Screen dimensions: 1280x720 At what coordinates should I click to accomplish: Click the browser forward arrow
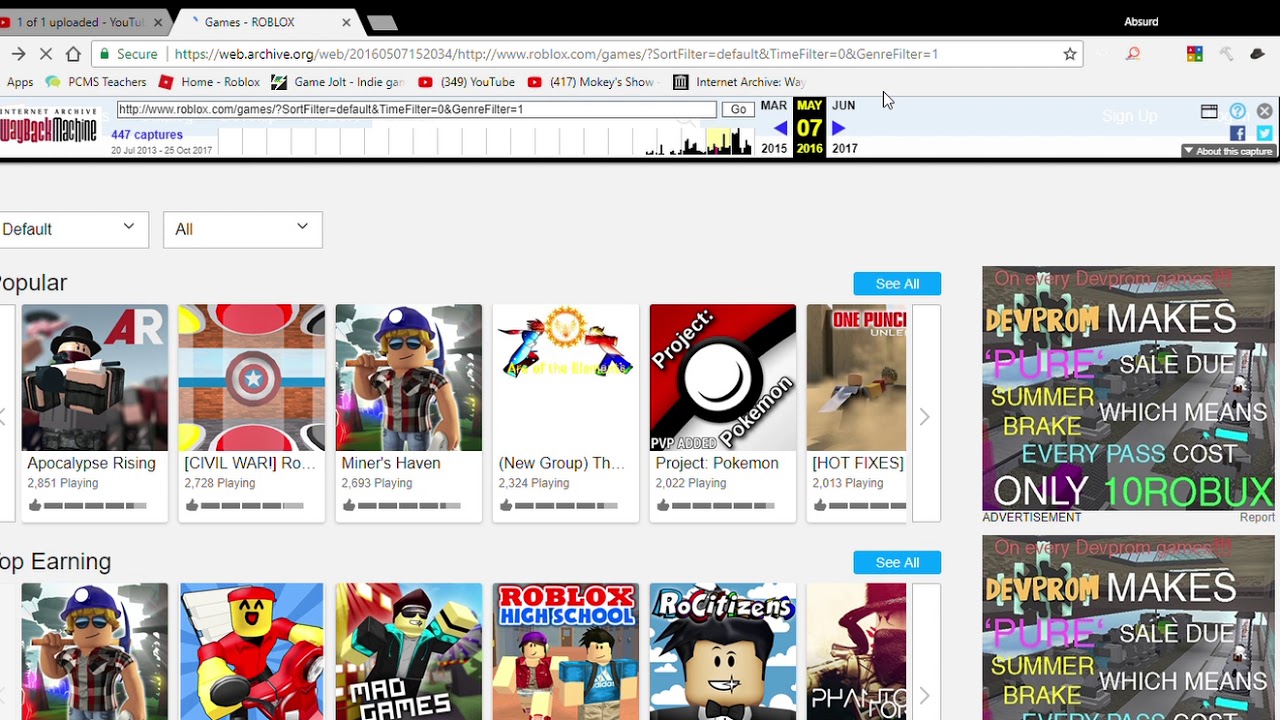[18, 54]
